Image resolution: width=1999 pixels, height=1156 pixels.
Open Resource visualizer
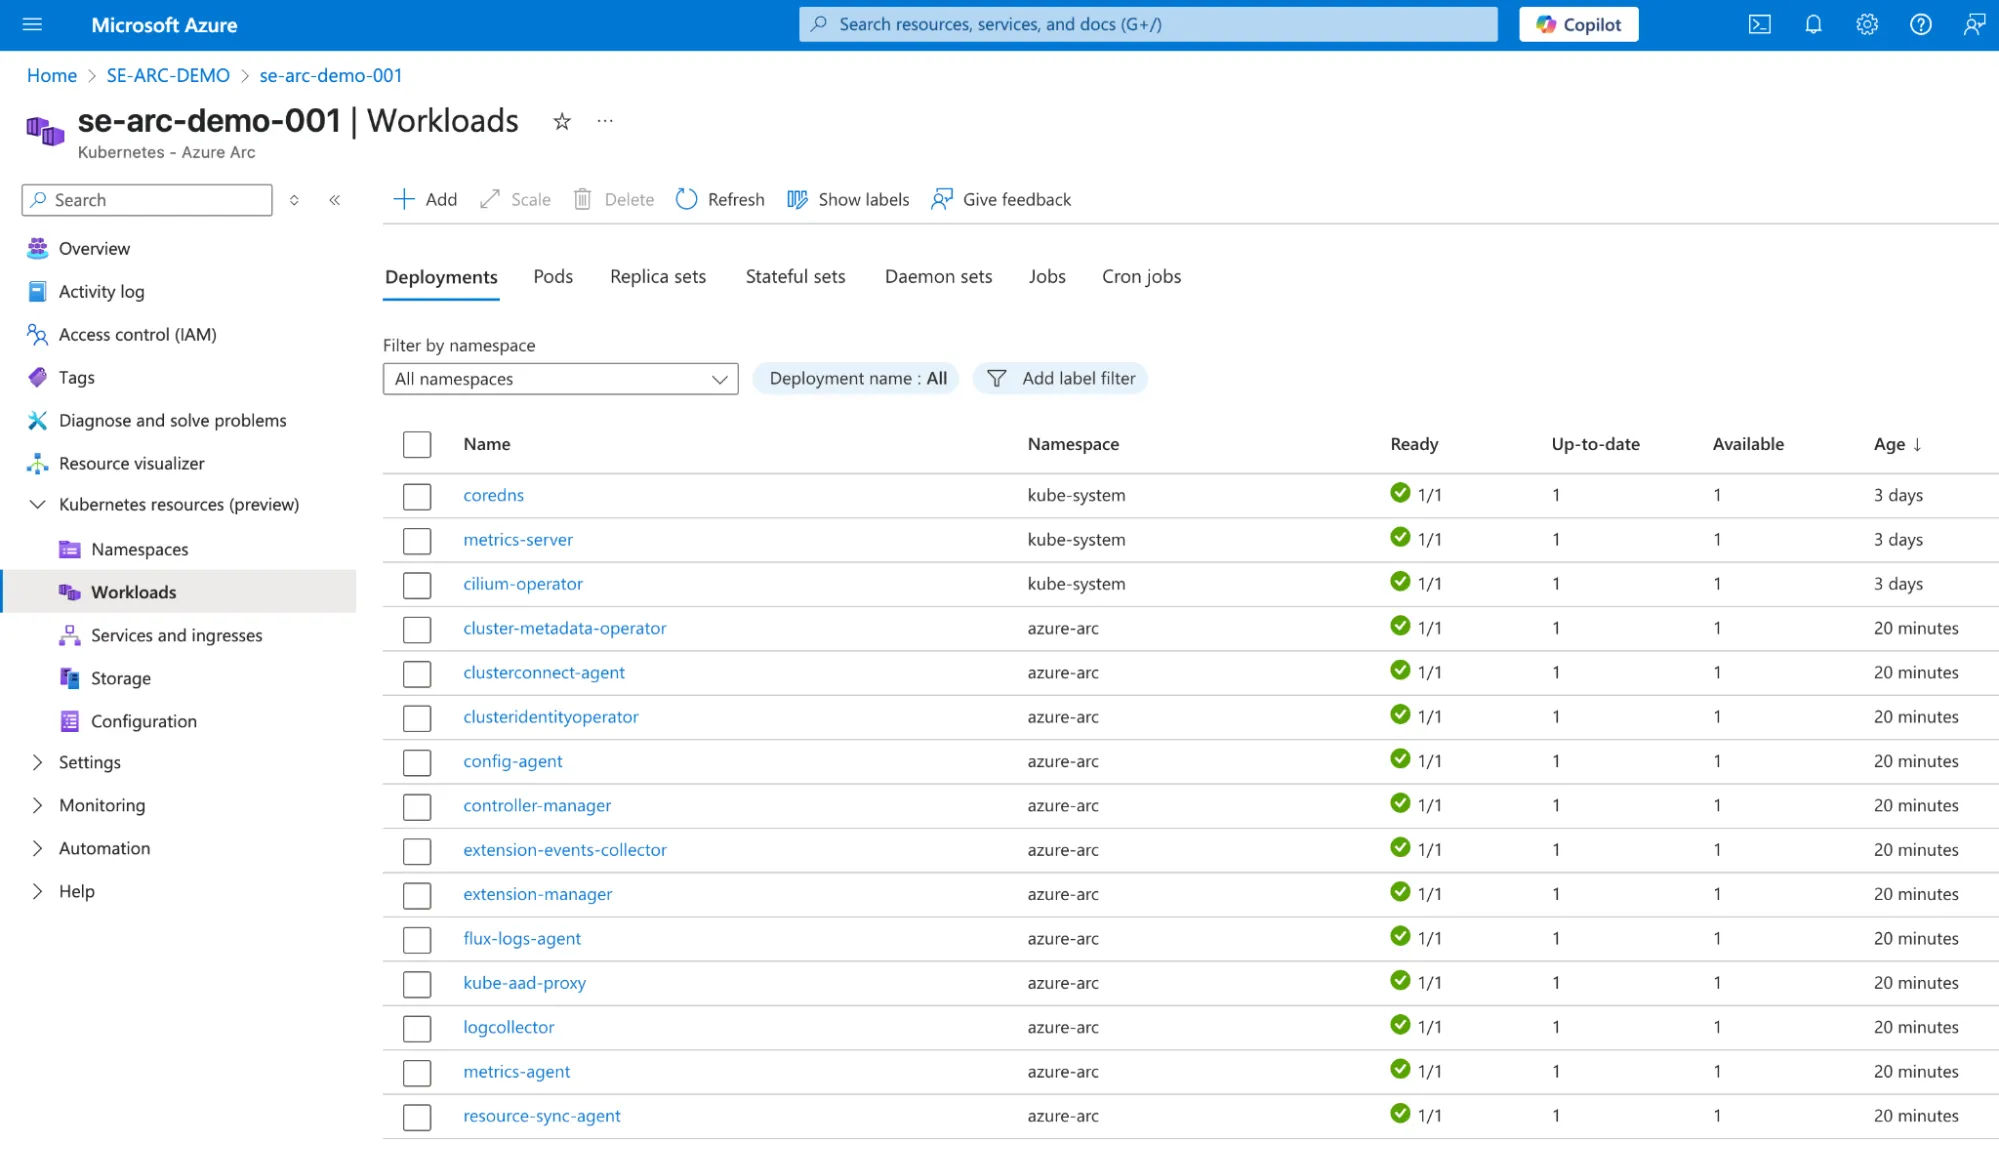click(x=131, y=463)
